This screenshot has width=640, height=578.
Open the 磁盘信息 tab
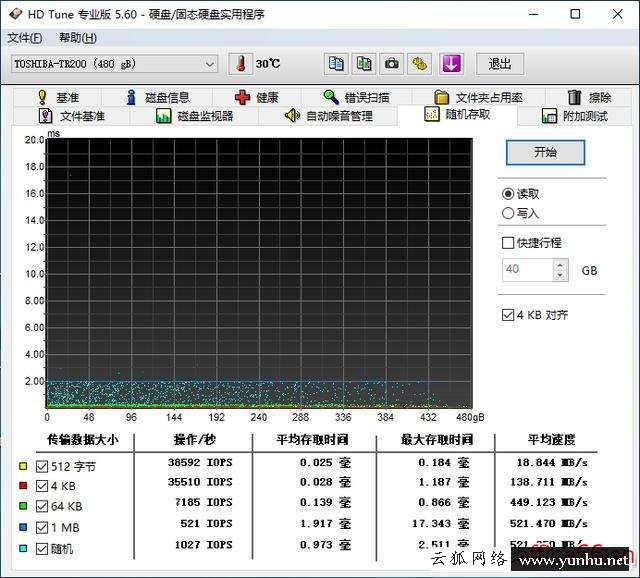click(x=157, y=98)
